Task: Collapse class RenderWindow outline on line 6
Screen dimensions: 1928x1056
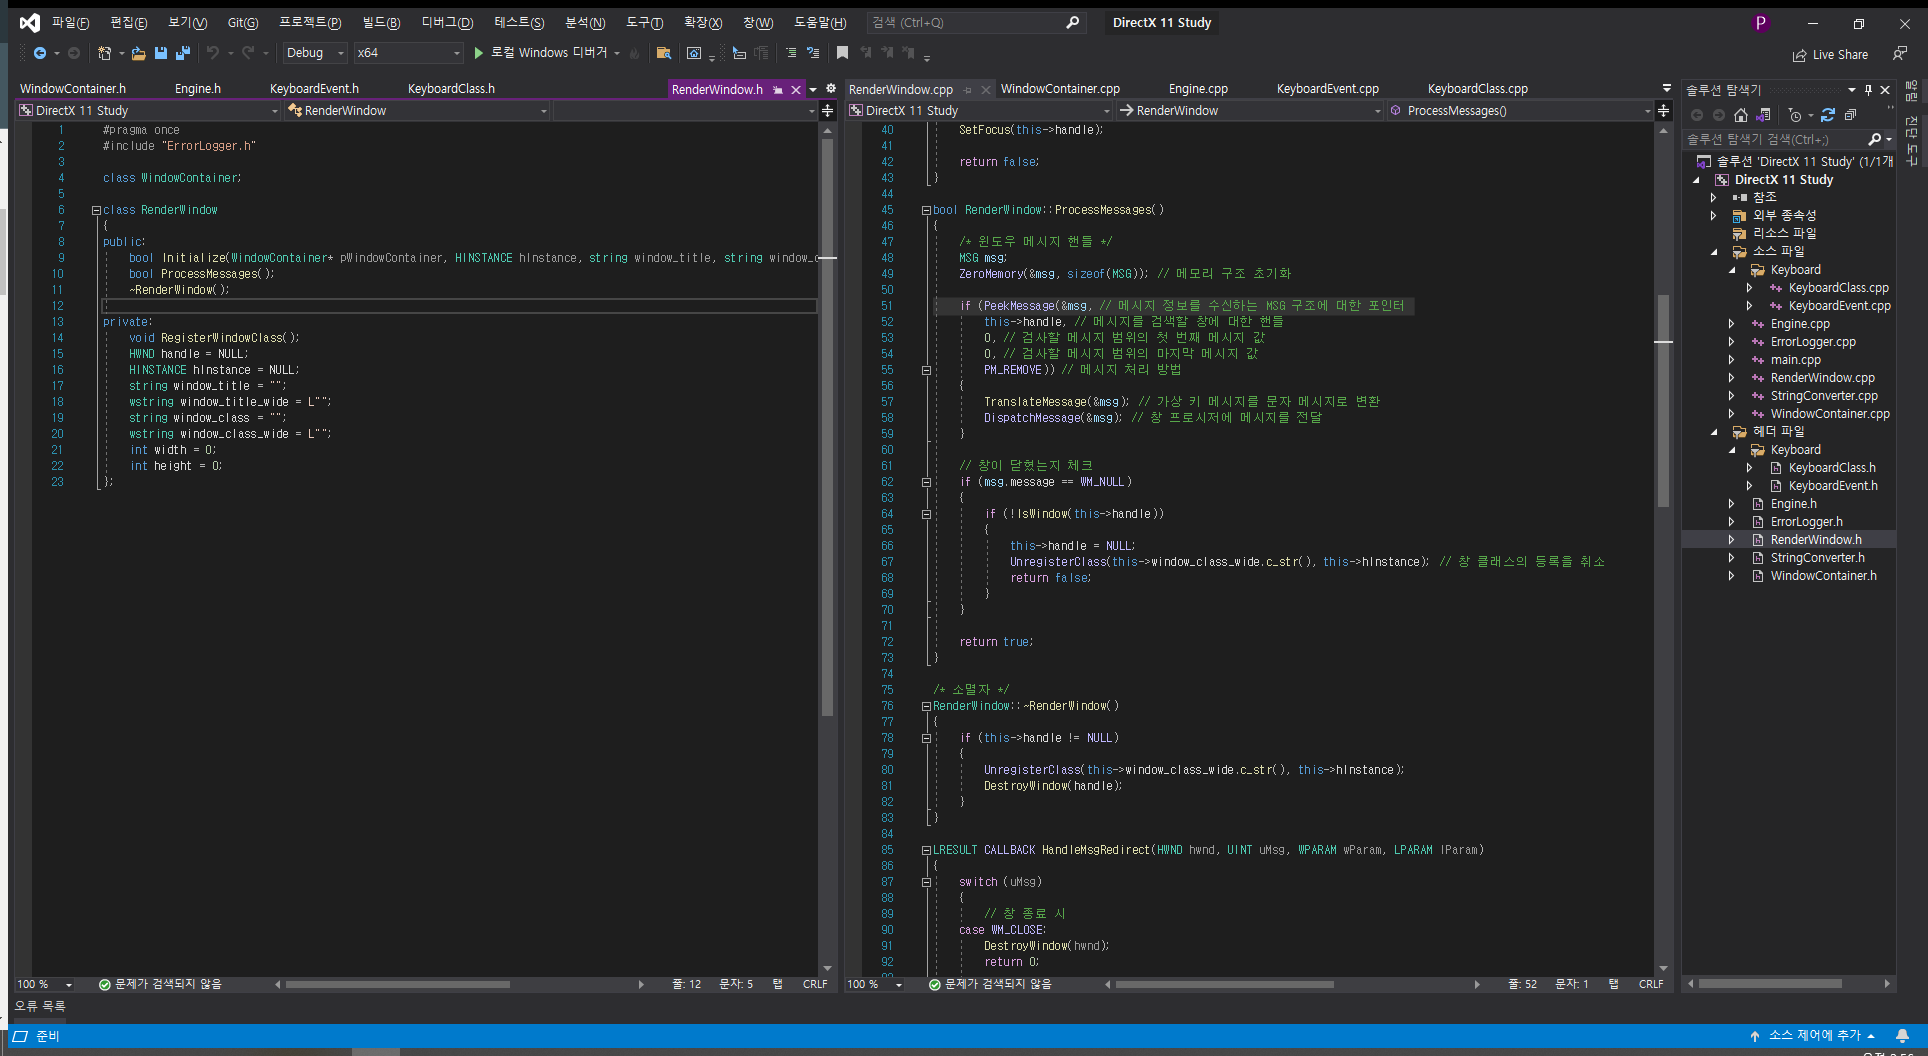Action: click(96, 210)
